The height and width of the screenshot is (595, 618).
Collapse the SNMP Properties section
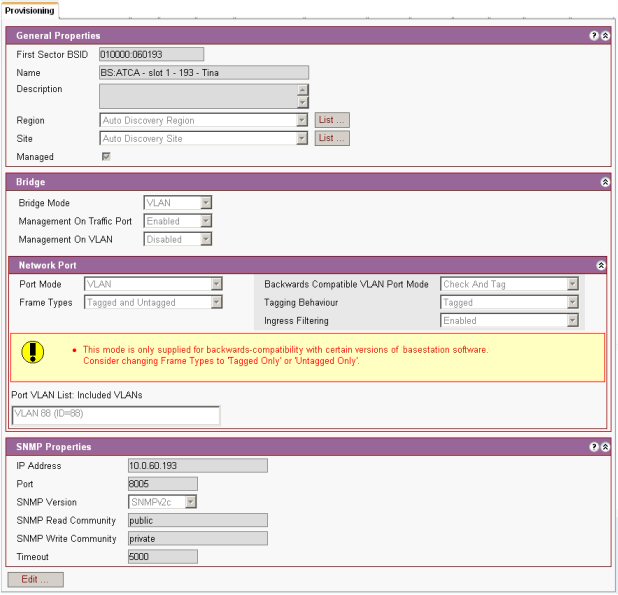tap(604, 447)
